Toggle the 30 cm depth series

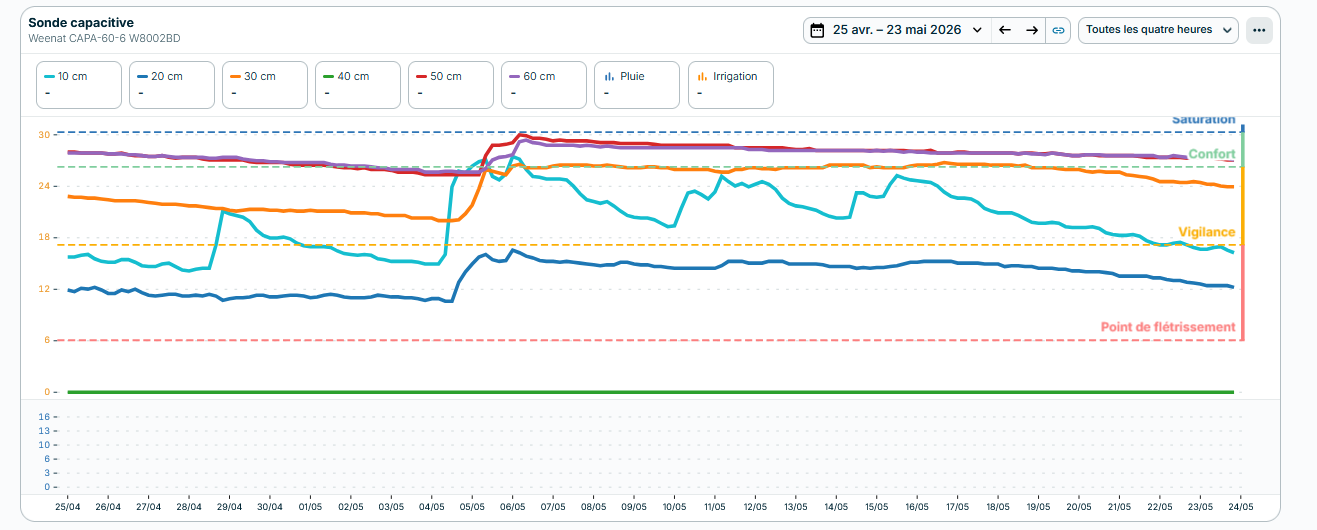coord(265,85)
